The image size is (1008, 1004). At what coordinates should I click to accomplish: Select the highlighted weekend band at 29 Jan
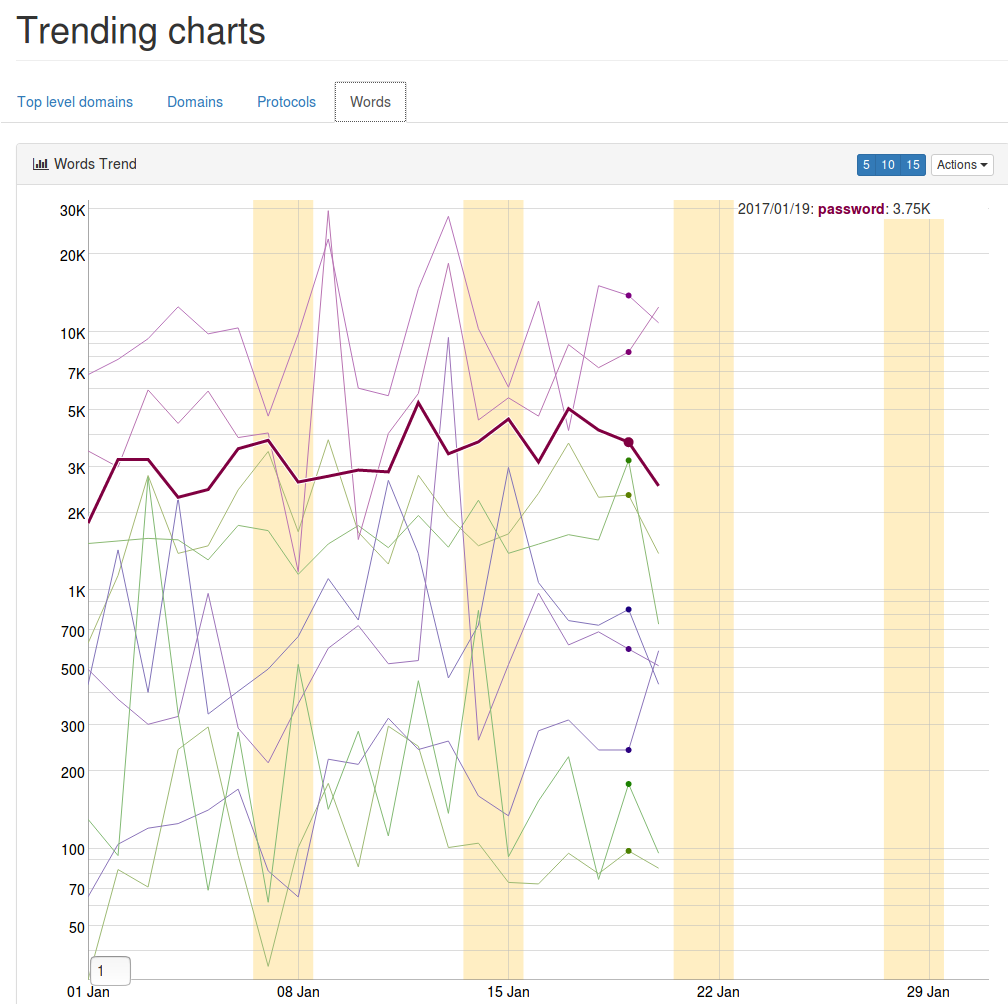[x=913, y=600]
